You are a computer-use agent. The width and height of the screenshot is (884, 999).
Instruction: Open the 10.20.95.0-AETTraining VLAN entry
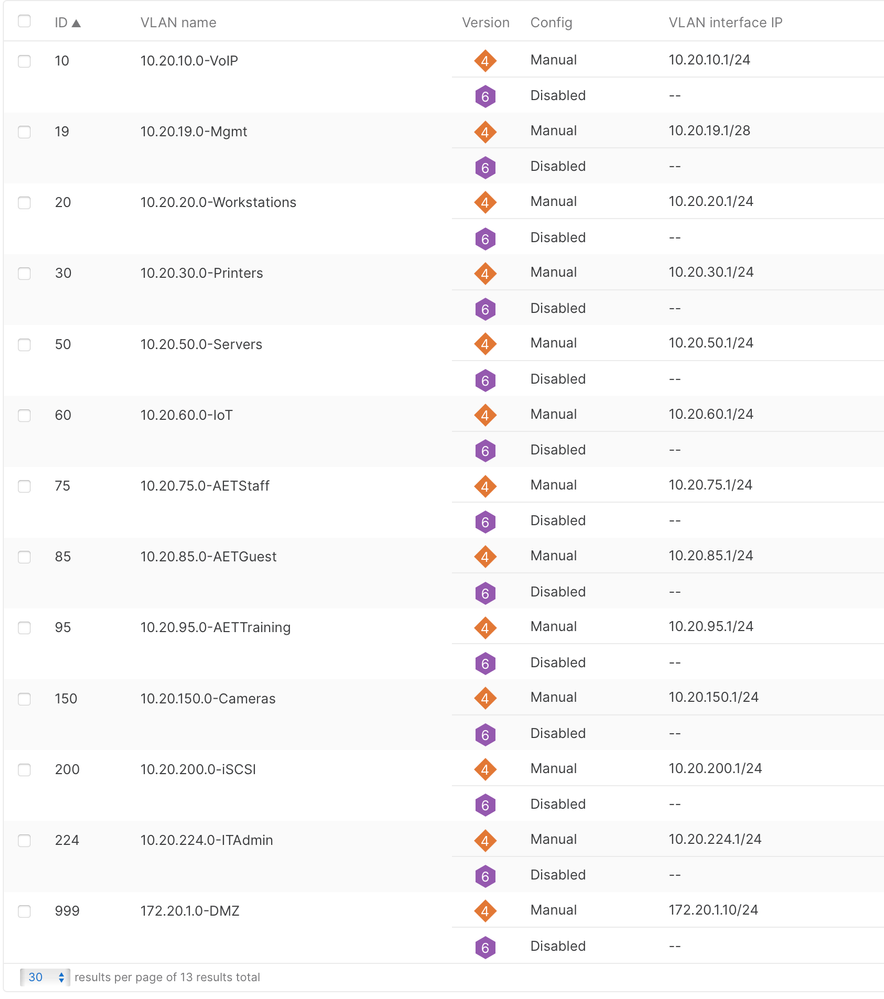(x=215, y=628)
